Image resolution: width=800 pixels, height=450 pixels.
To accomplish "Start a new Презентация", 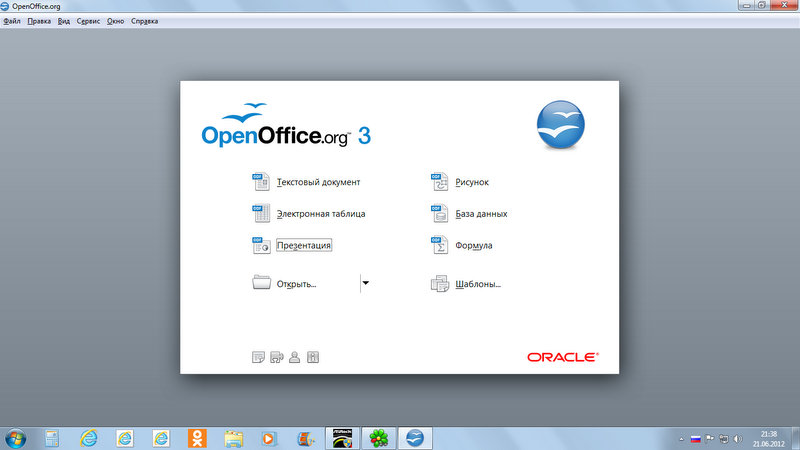I will coord(304,245).
